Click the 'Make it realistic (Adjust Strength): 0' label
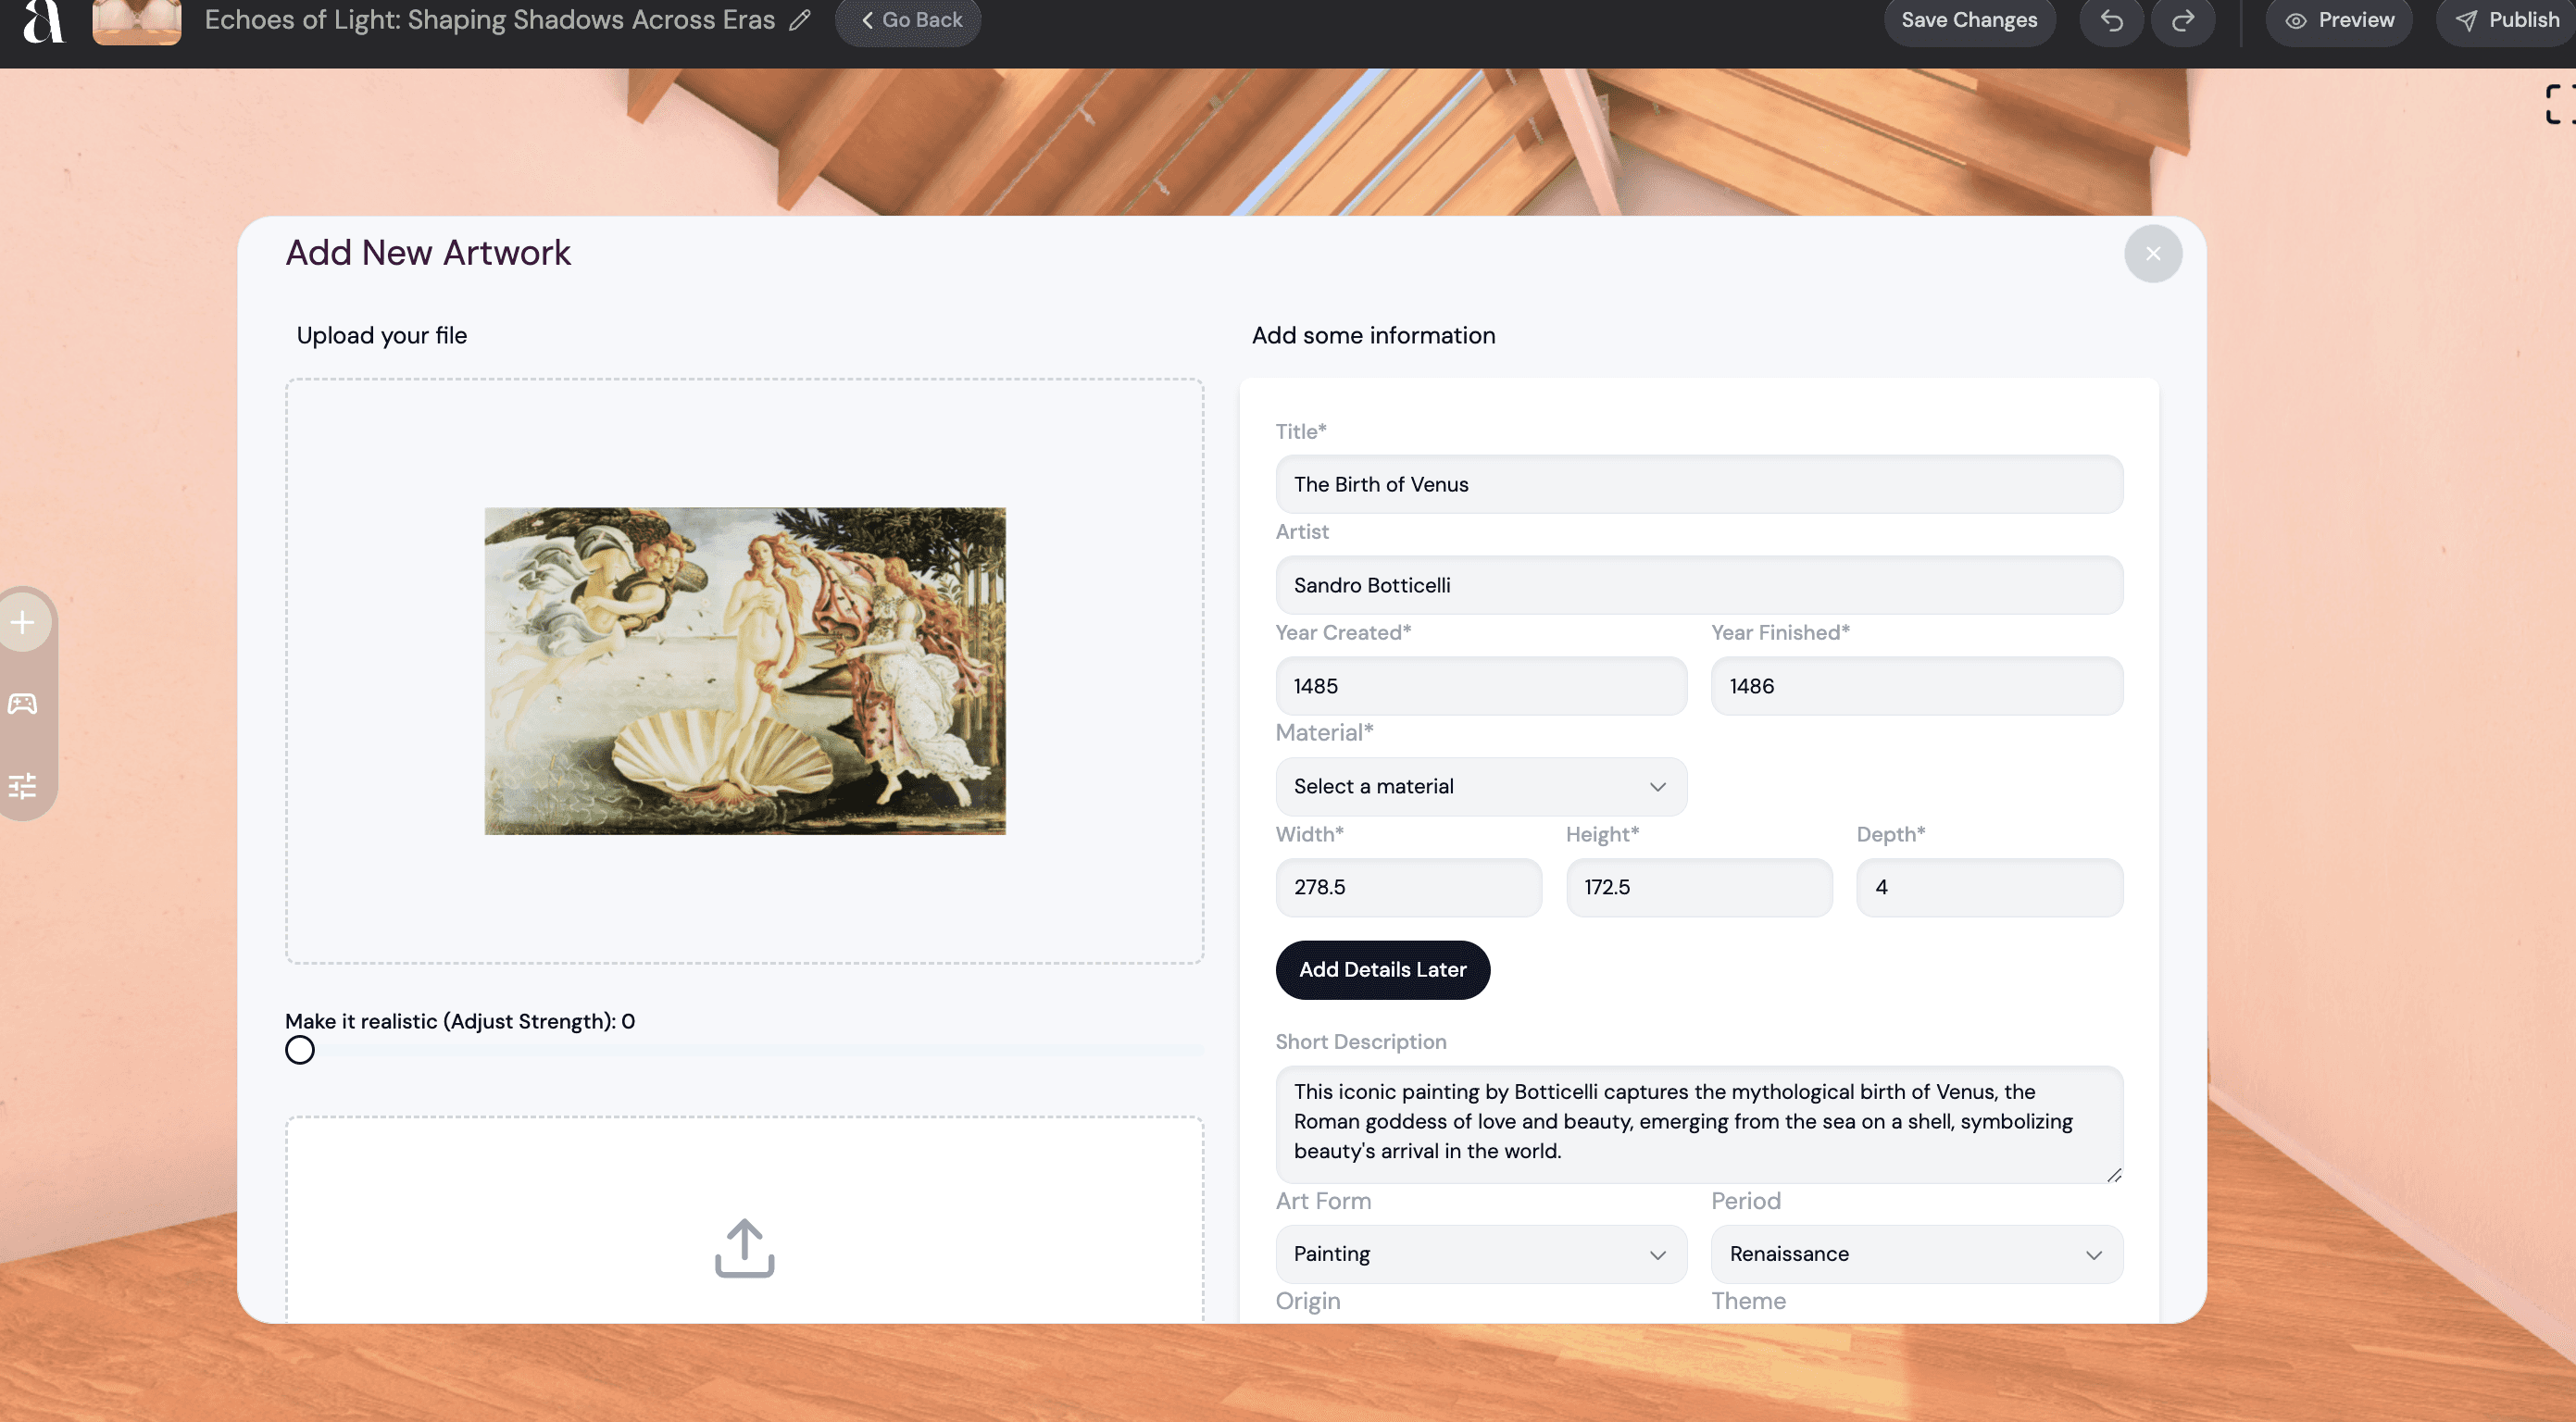2576x1422 pixels. click(460, 1022)
